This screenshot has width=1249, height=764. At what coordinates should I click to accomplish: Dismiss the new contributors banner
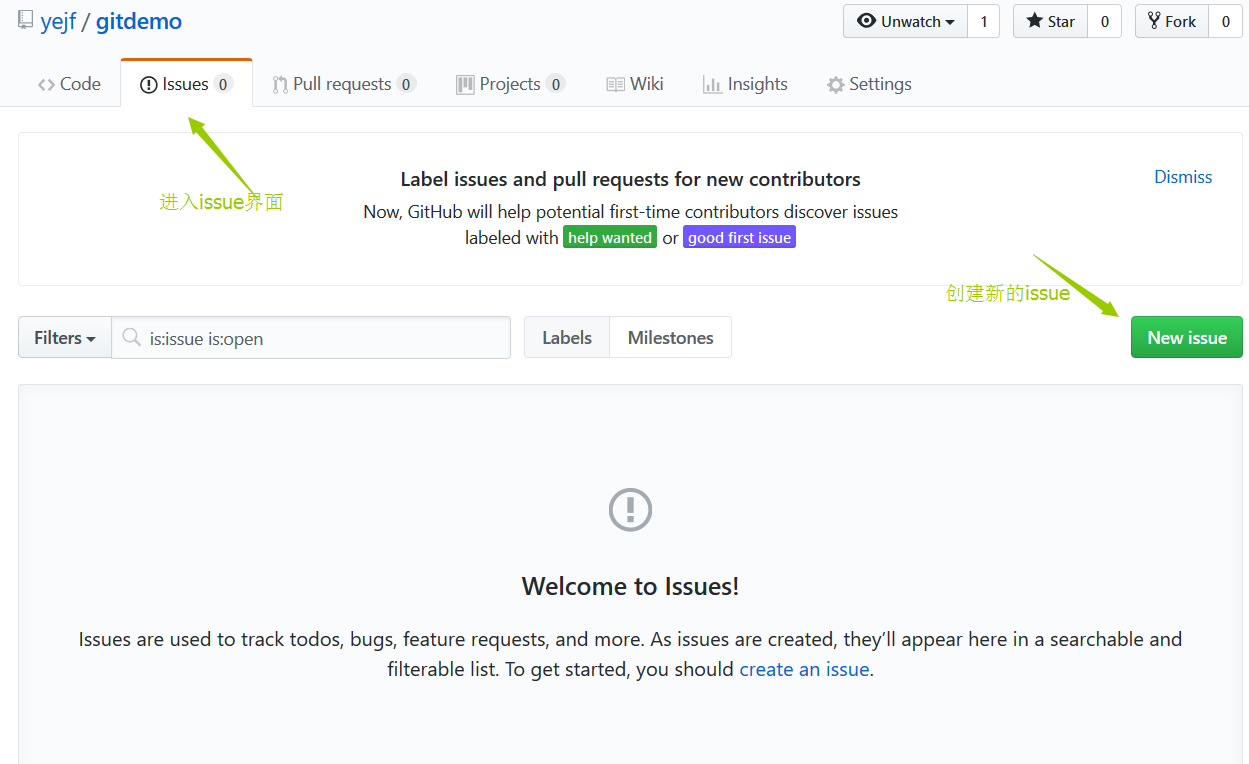[1183, 177]
